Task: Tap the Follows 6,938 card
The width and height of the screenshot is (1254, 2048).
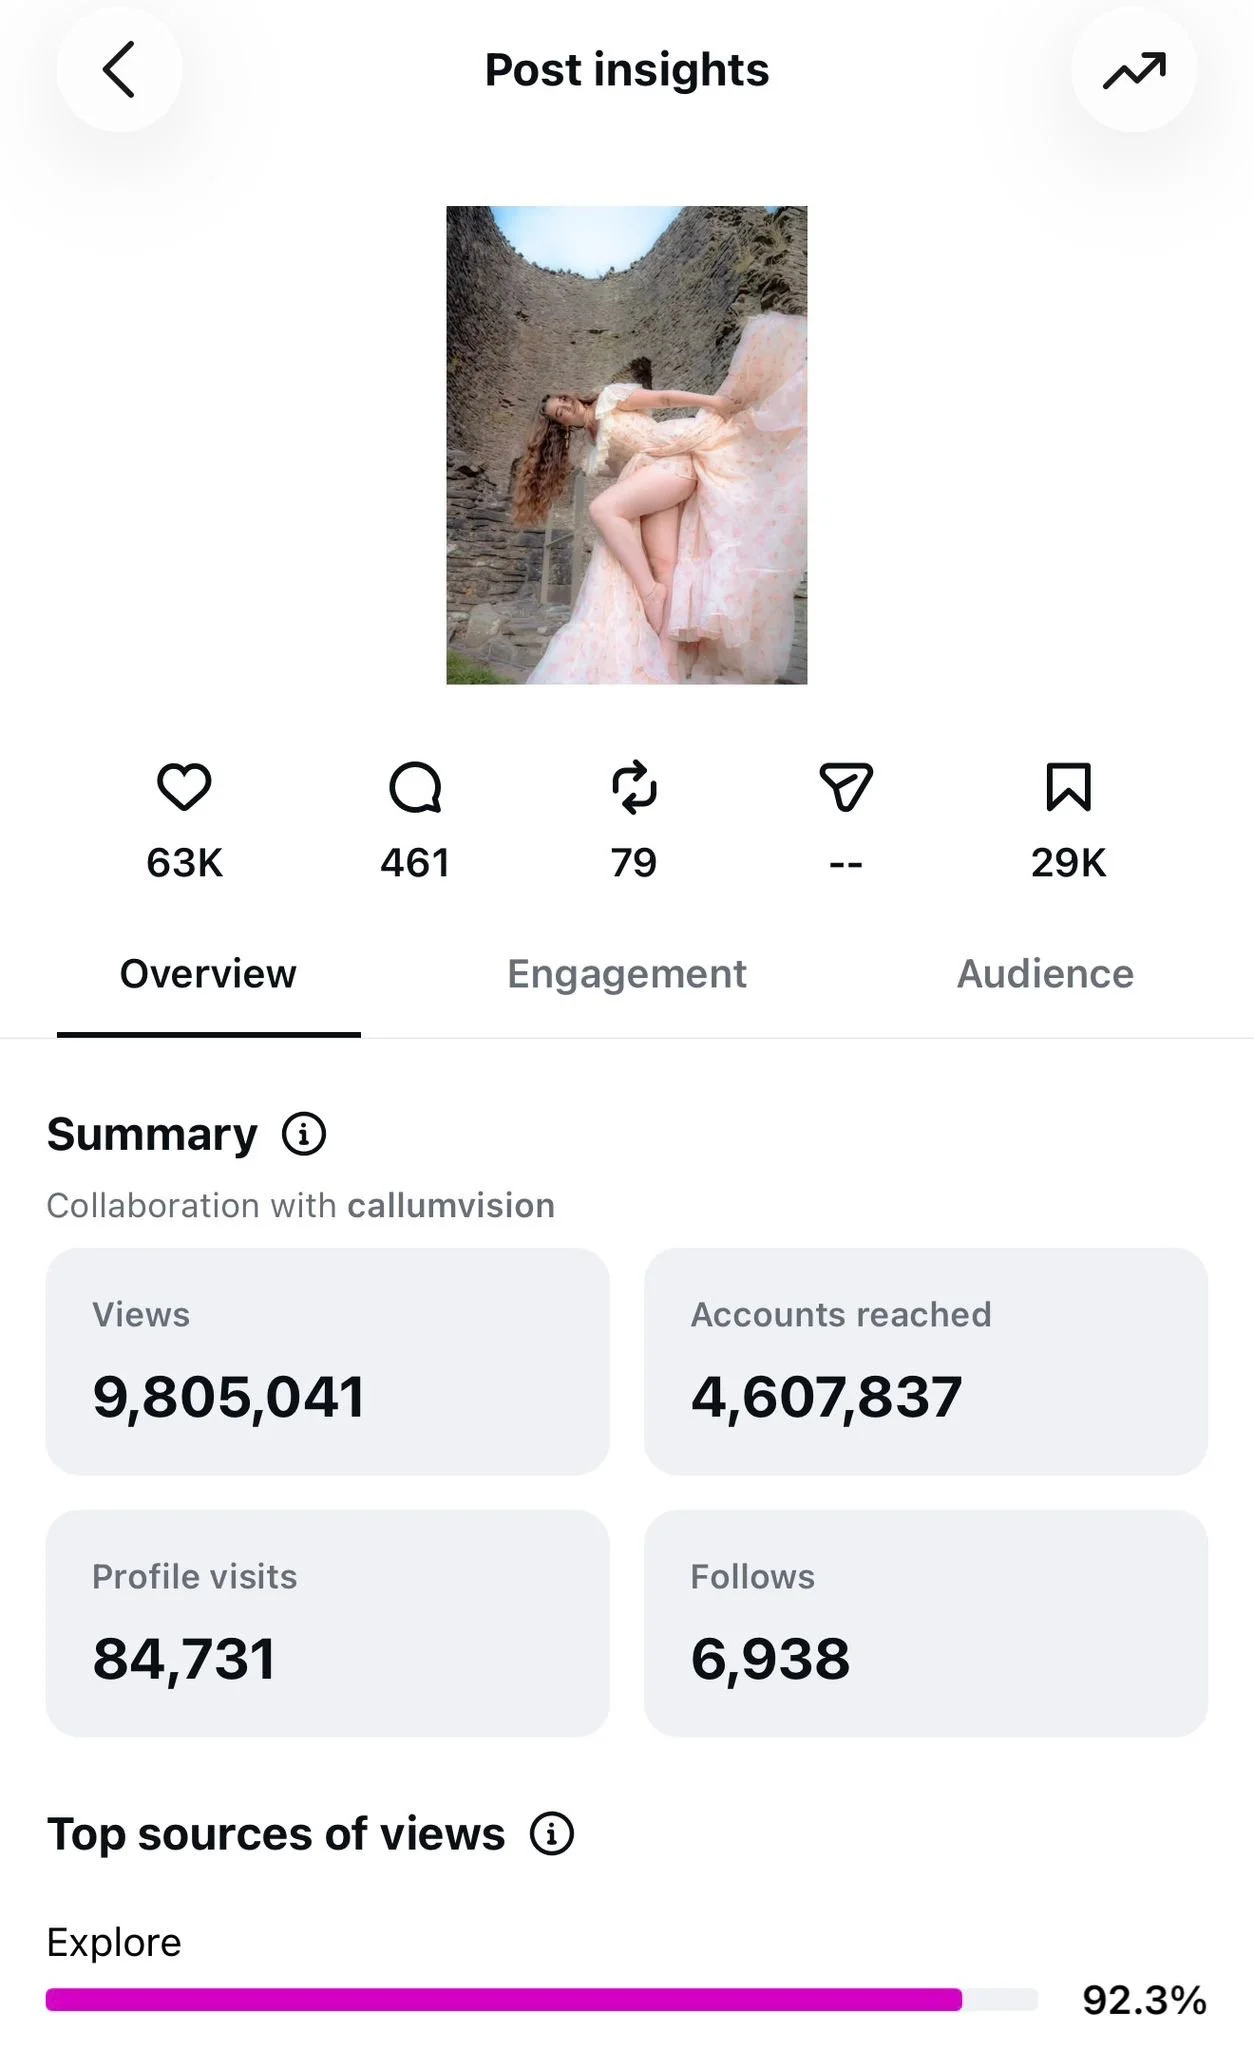Action: (x=926, y=1623)
